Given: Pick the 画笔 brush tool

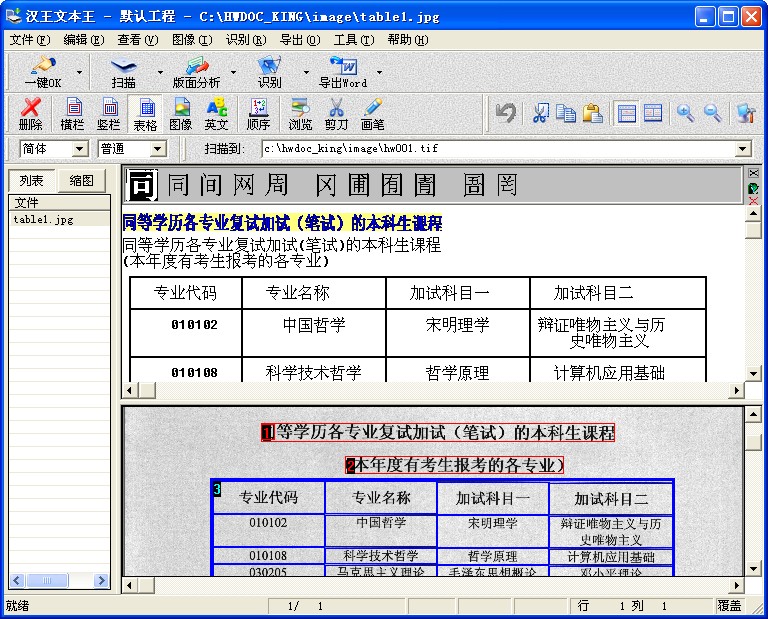Looking at the screenshot, I should click(x=372, y=114).
